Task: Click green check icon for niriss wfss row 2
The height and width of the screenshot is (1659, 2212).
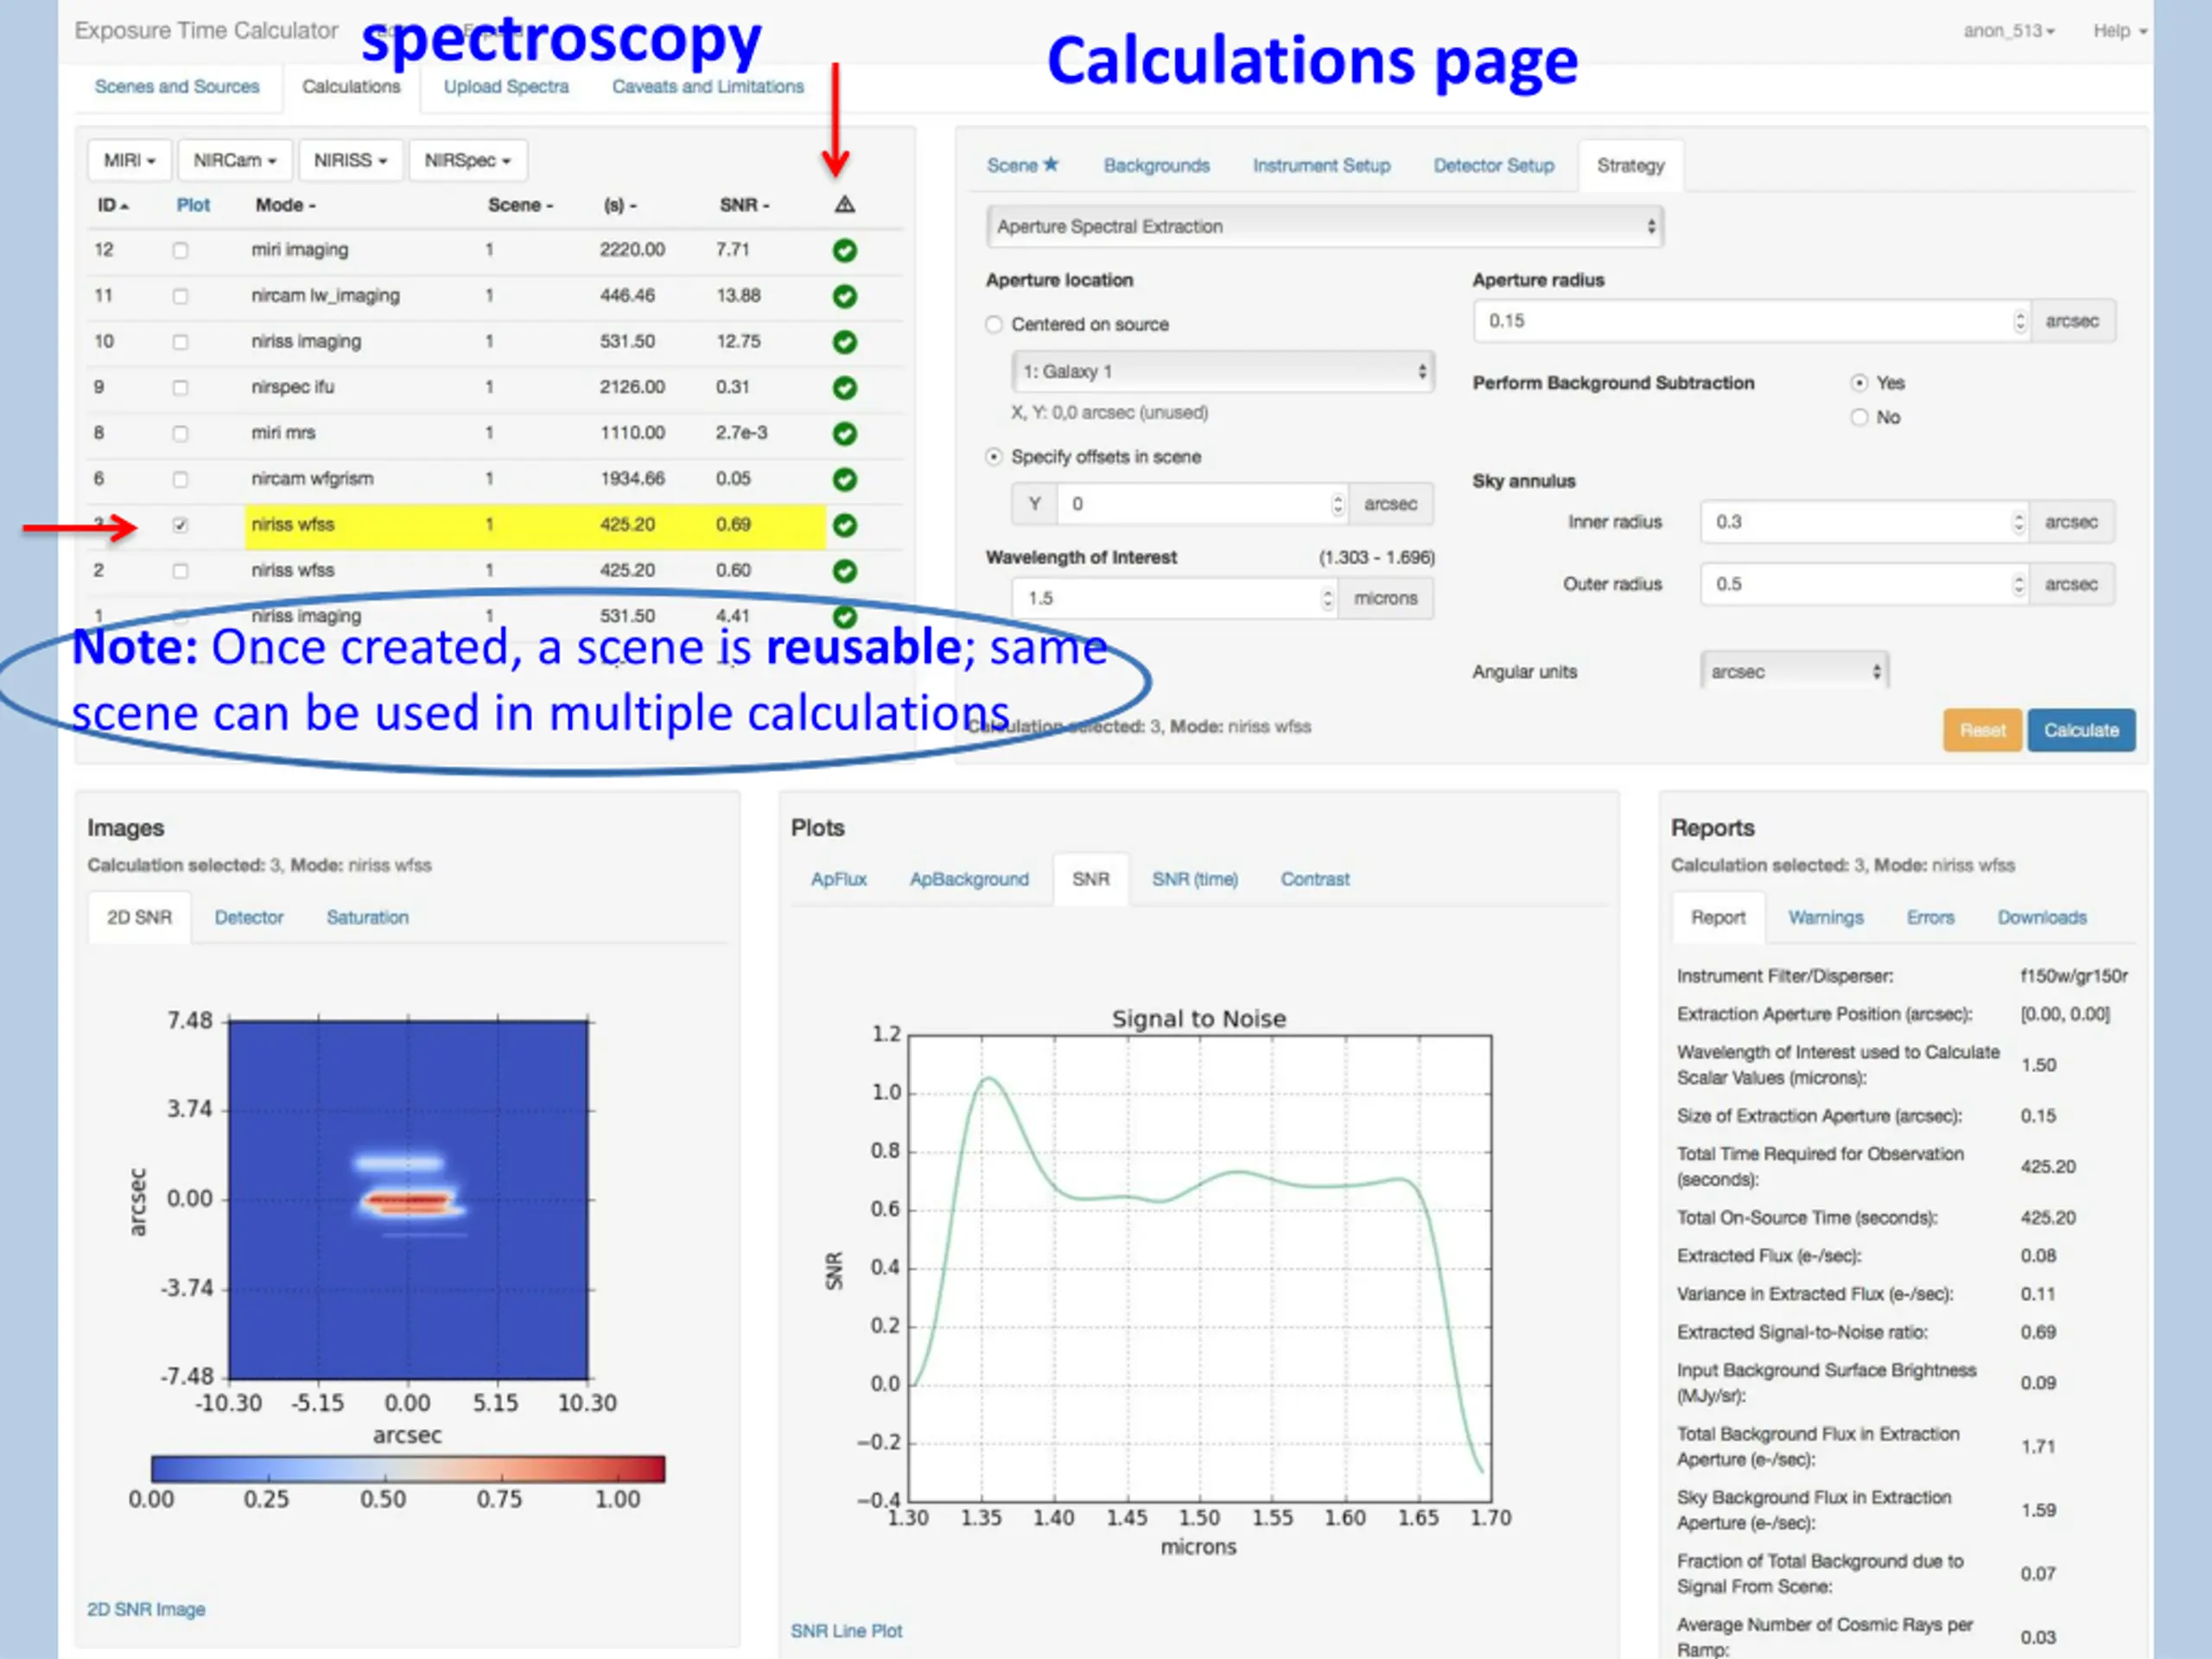Action: coord(844,571)
